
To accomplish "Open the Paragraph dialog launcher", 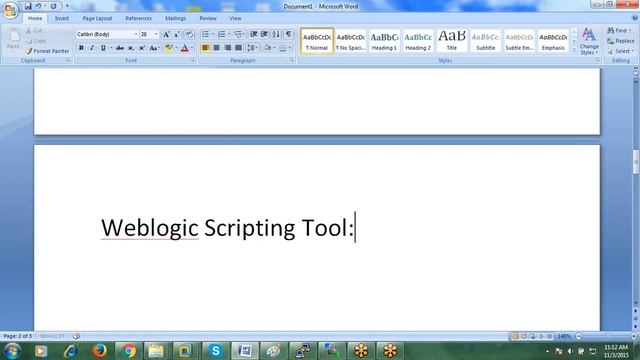I will coord(292,60).
